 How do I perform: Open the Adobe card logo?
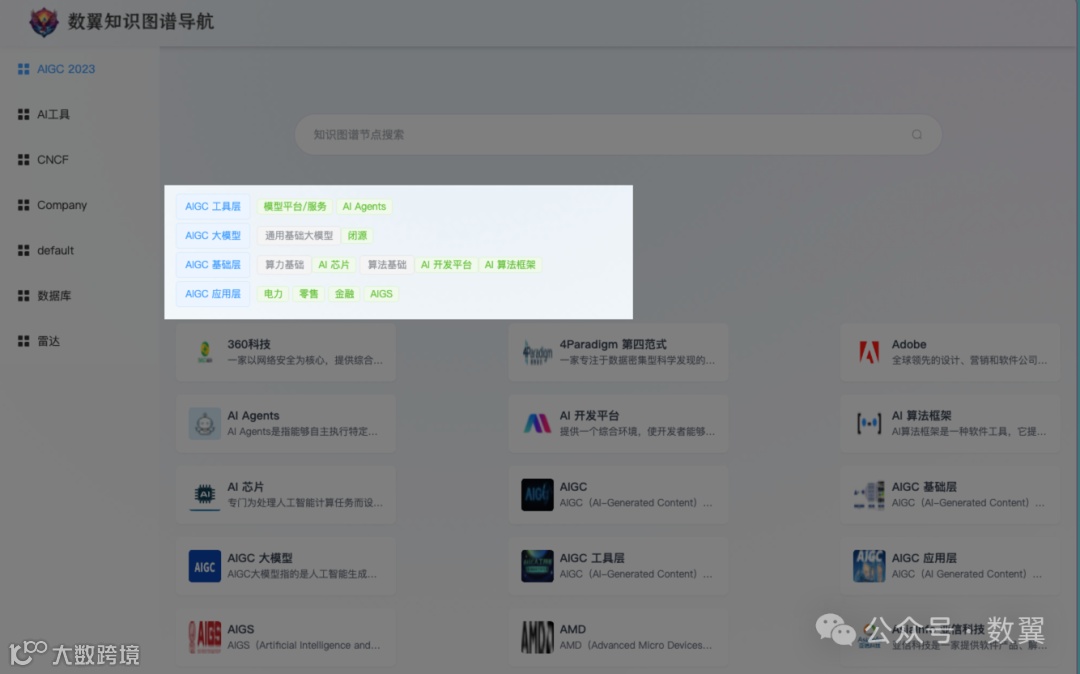coord(869,352)
